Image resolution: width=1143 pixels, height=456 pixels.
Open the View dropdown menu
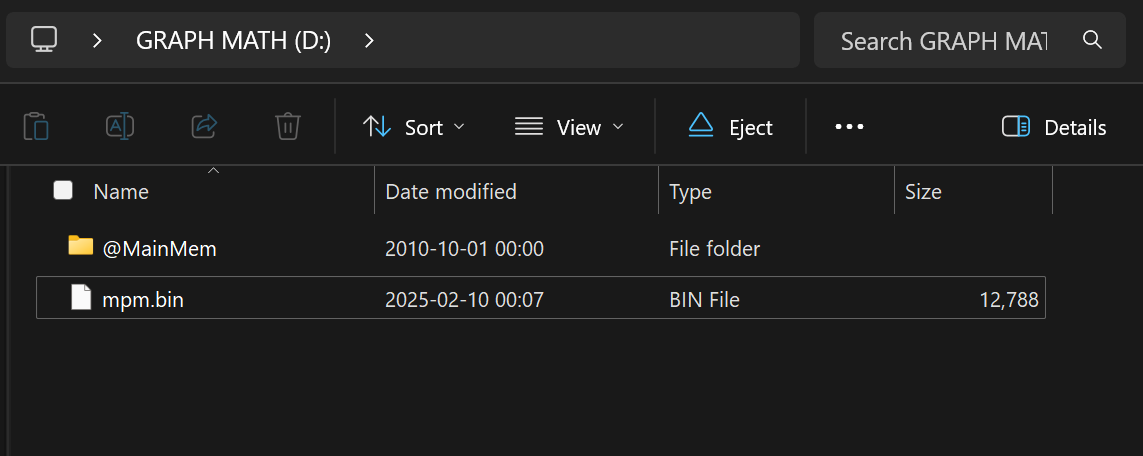(569, 127)
